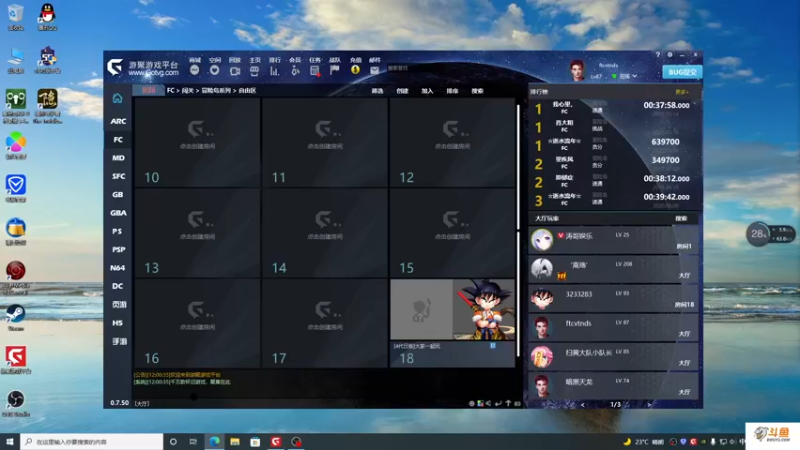The width and height of the screenshot is (800, 450).
Task: Open the 邮件 mail envelope icon
Action: click(x=374, y=70)
